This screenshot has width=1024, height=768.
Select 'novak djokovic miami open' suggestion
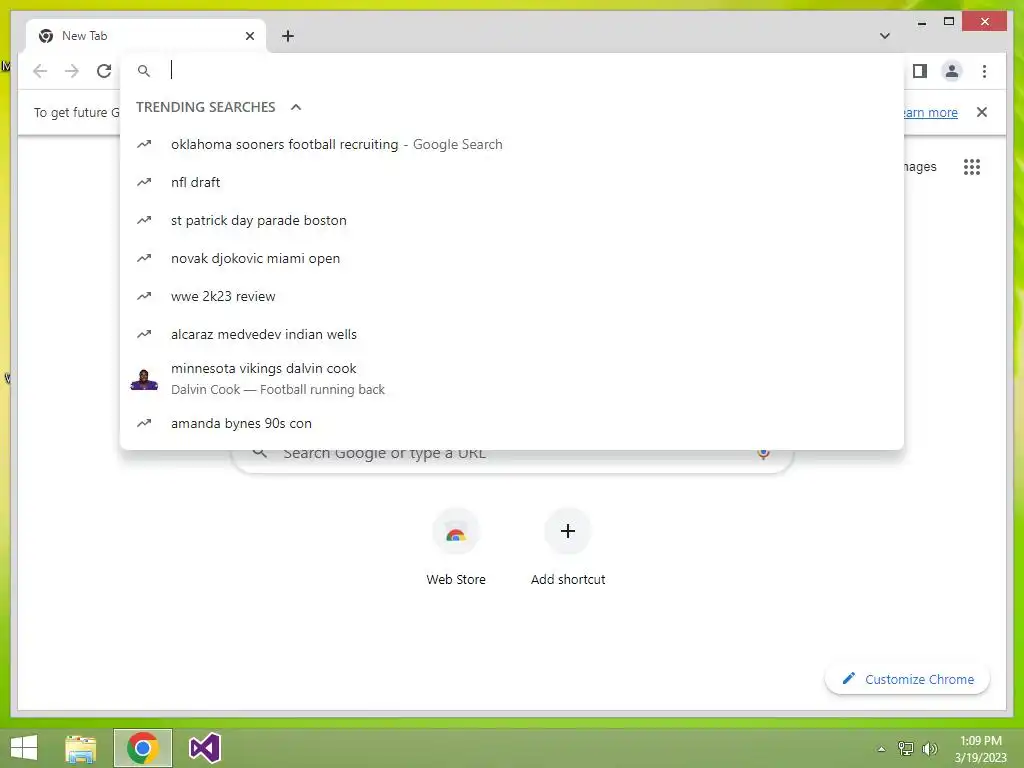pyautogui.click(x=512, y=258)
